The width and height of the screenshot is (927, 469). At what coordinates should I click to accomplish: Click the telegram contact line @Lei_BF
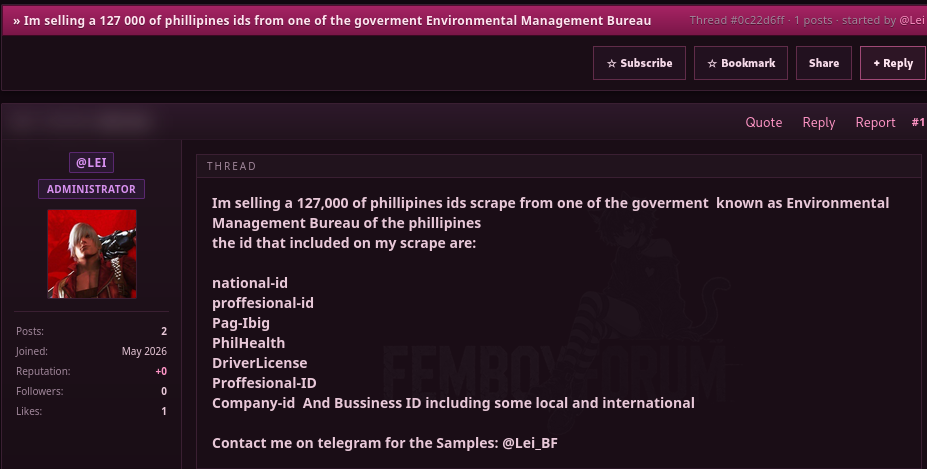pos(384,443)
